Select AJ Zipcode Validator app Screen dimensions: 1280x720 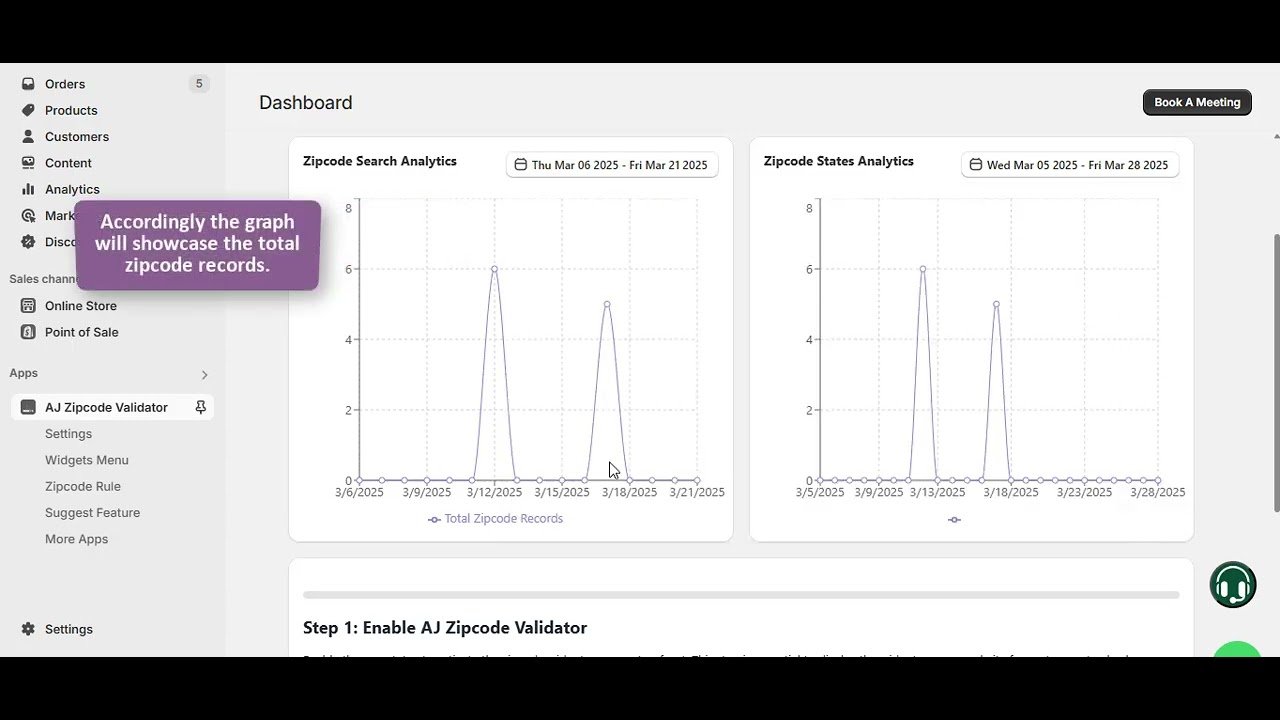click(106, 407)
